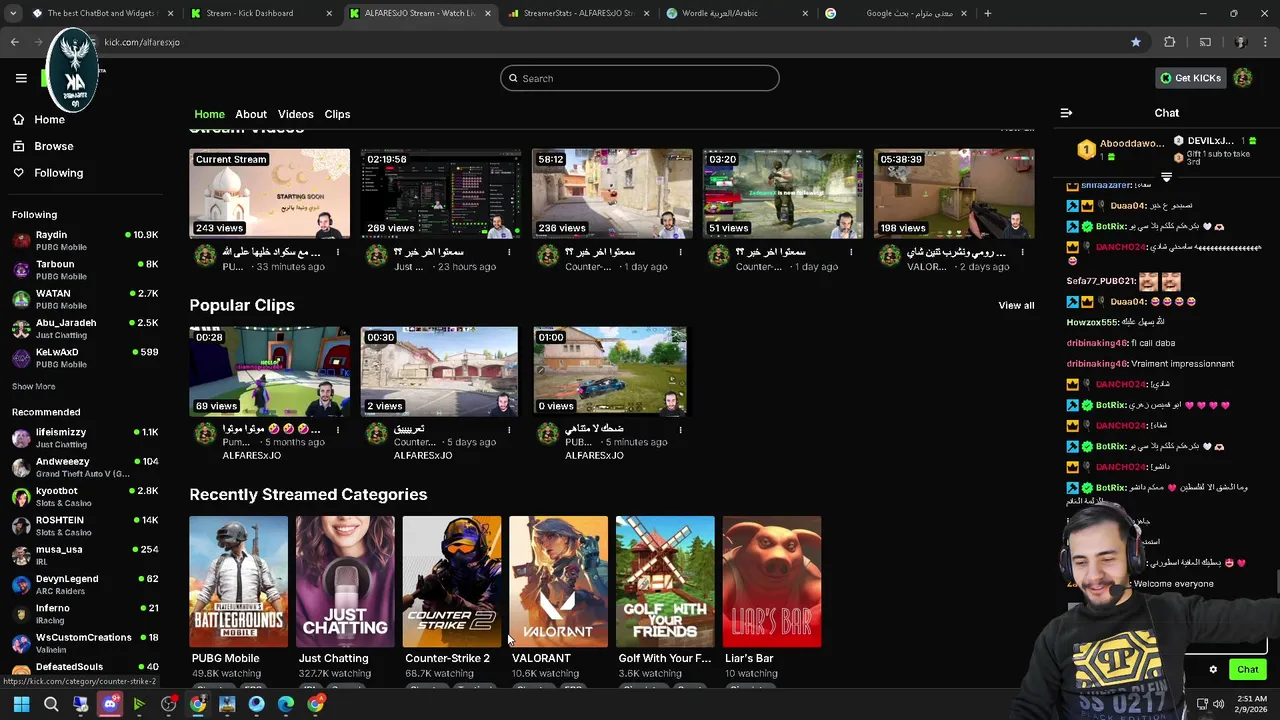Open the Current Stream thumbnail
1280x720 pixels.
pyautogui.click(x=270, y=194)
